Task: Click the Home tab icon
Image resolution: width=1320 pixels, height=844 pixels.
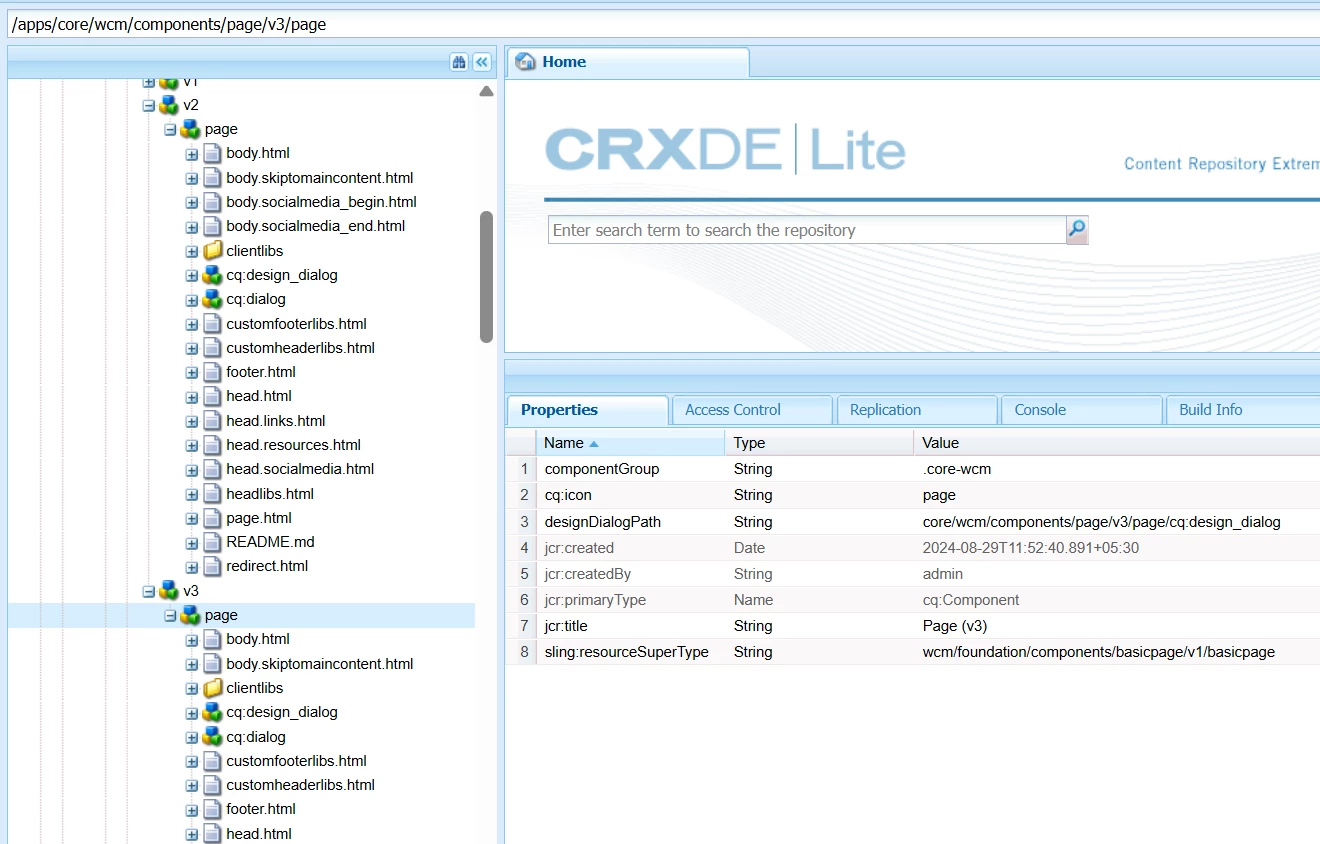Action: click(525, 62)
